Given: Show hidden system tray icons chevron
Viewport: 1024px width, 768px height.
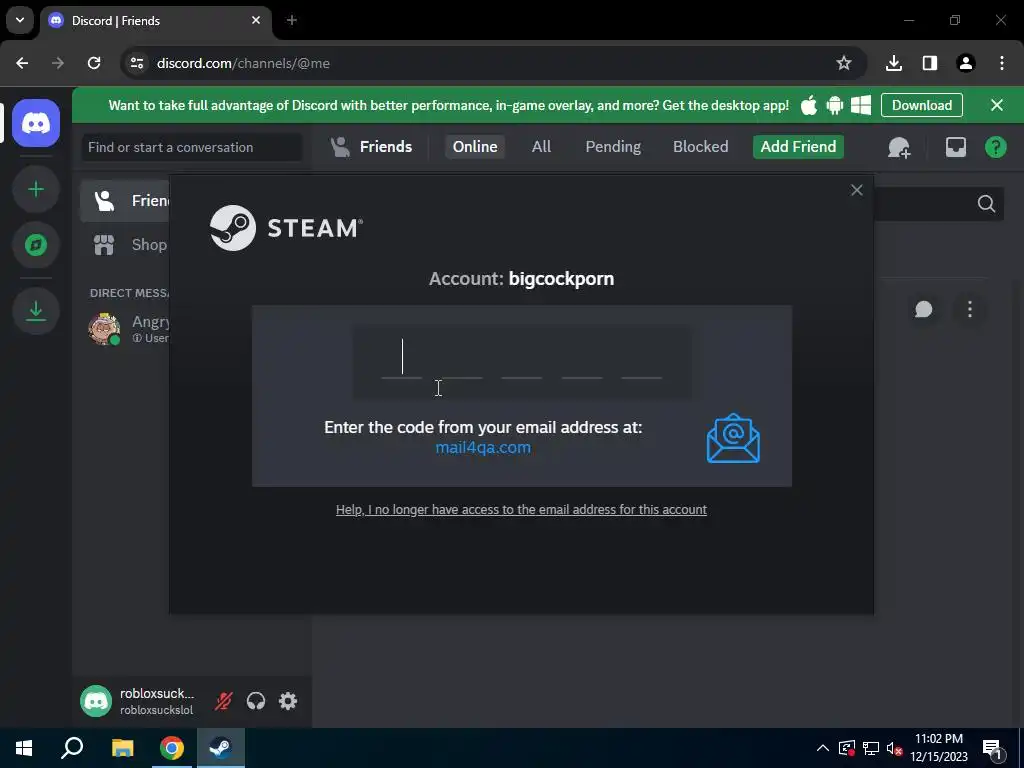Looking at the screenshot, I should tap(823, 748).
